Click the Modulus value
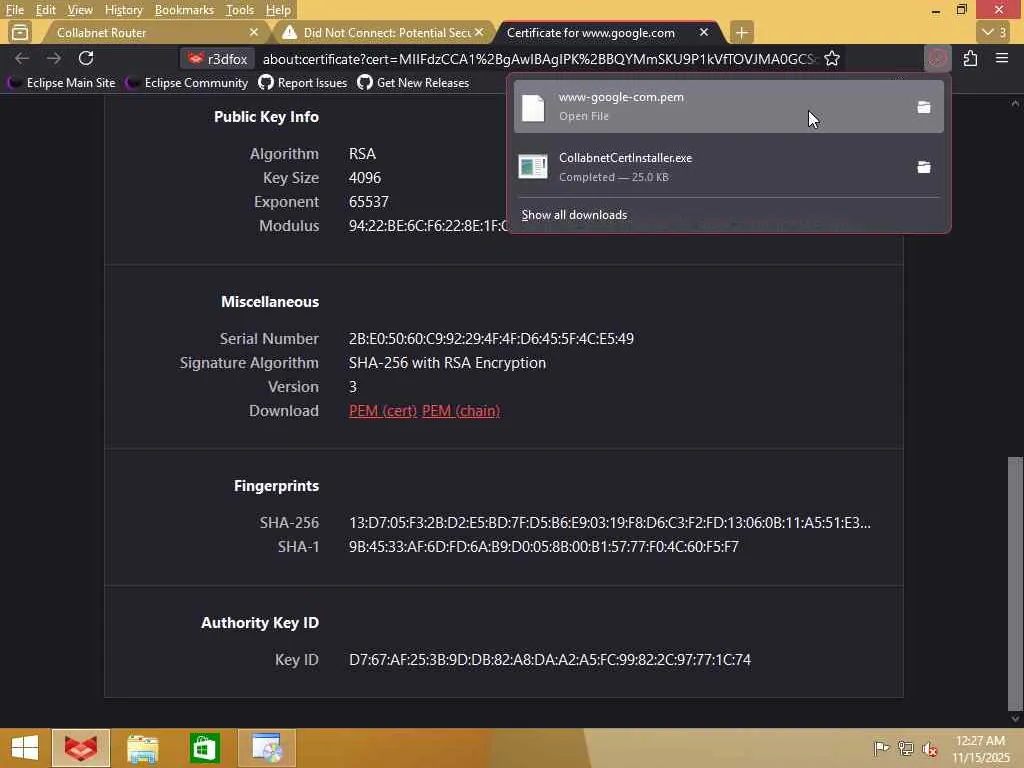The height and width of the screenshot is (768, 1024). [x=428, y=226]
